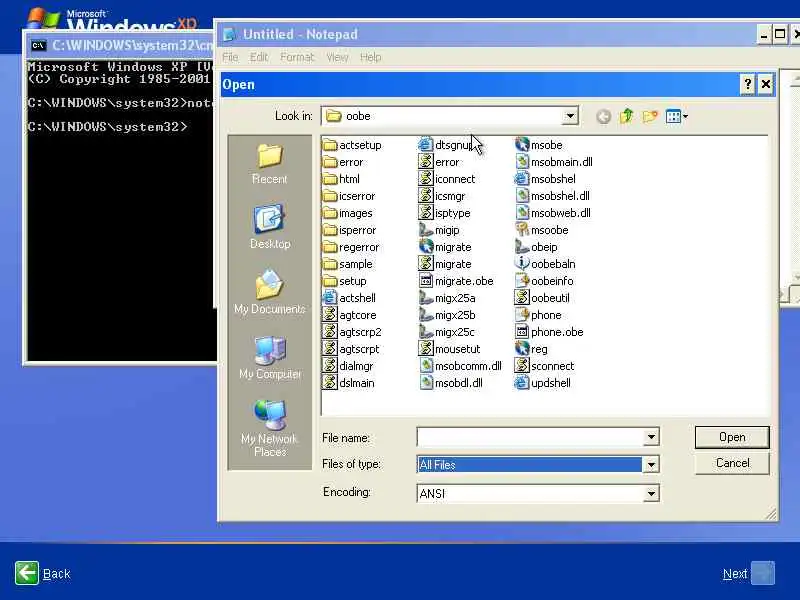Go to Desktop in places bar
The image size is (800, 600).
[269, 227]
